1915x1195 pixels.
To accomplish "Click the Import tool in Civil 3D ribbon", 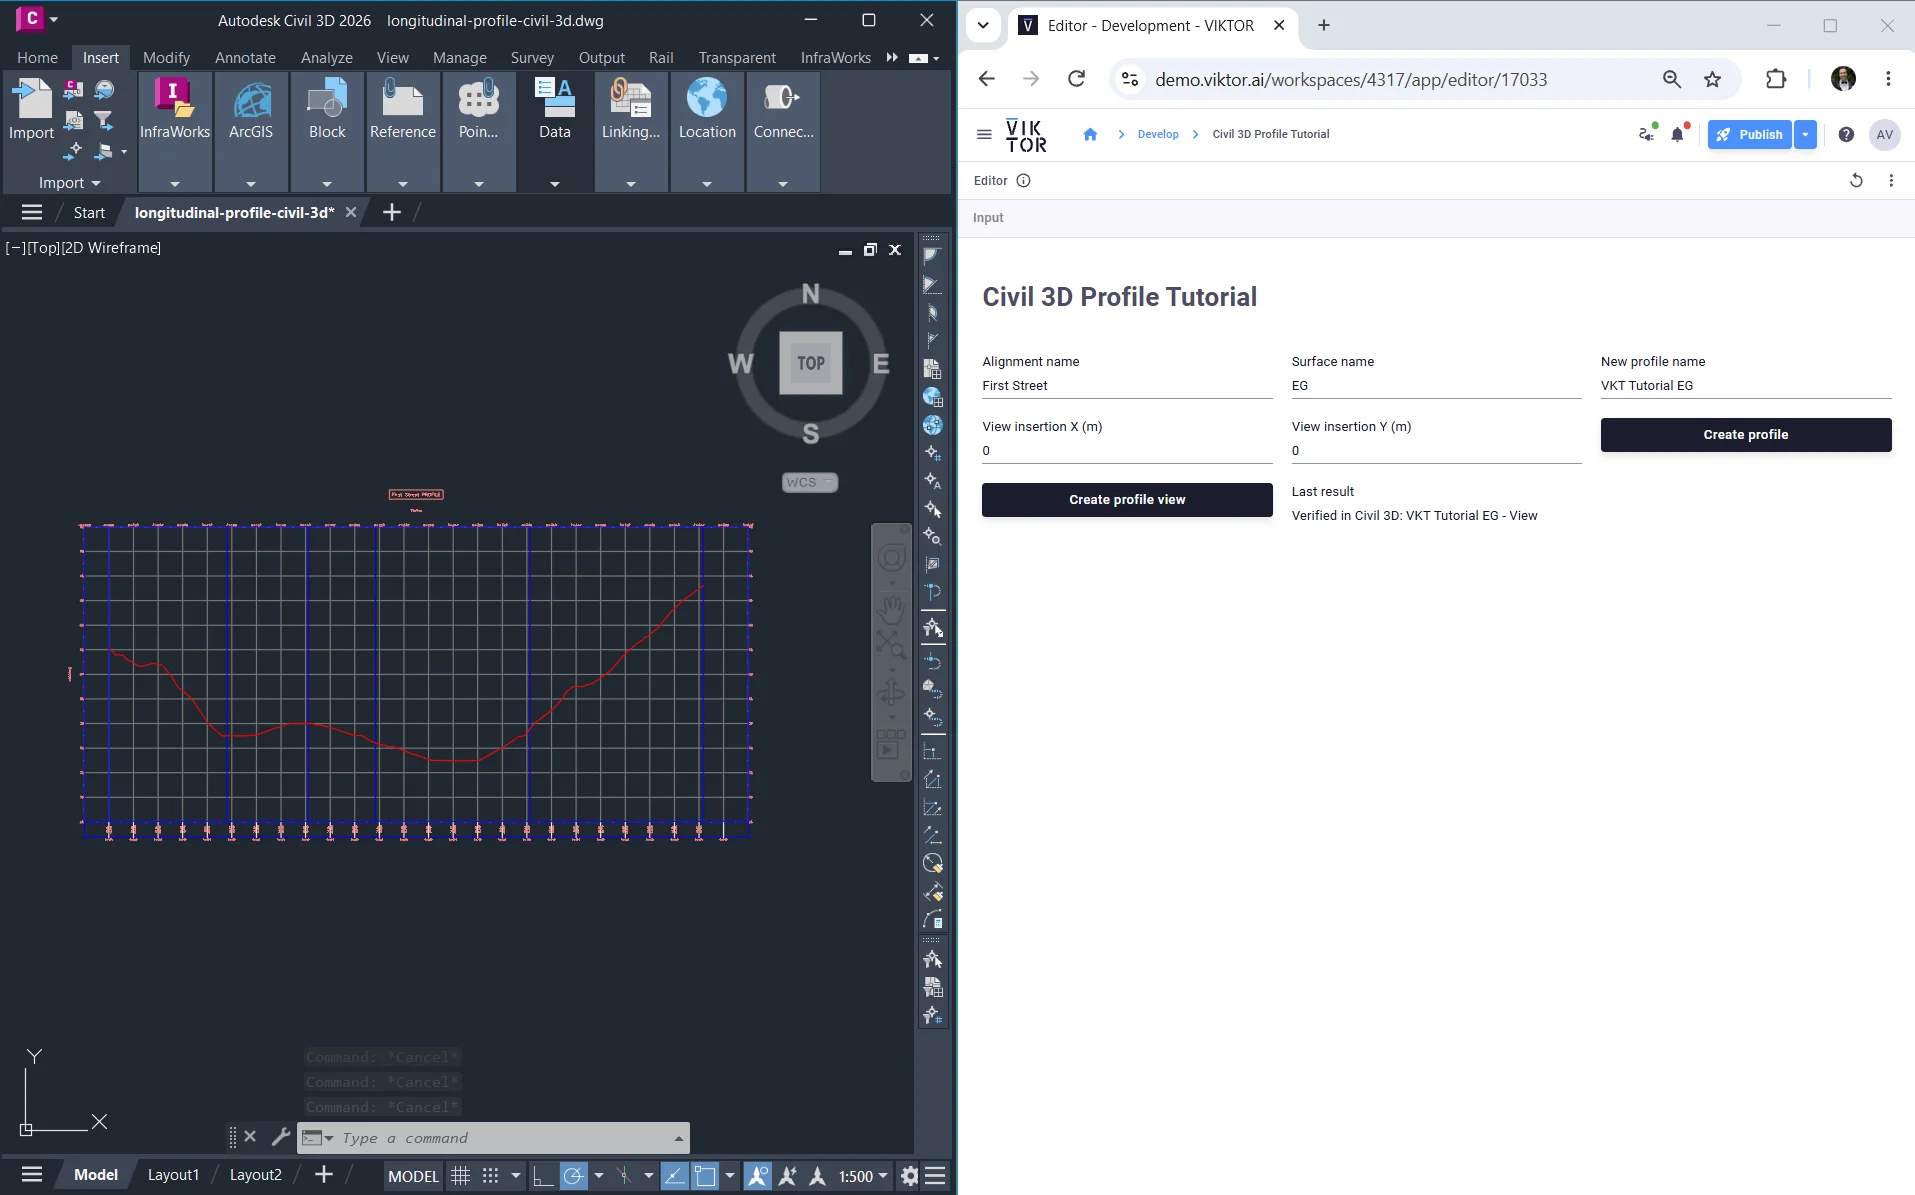I will point(31,110).
